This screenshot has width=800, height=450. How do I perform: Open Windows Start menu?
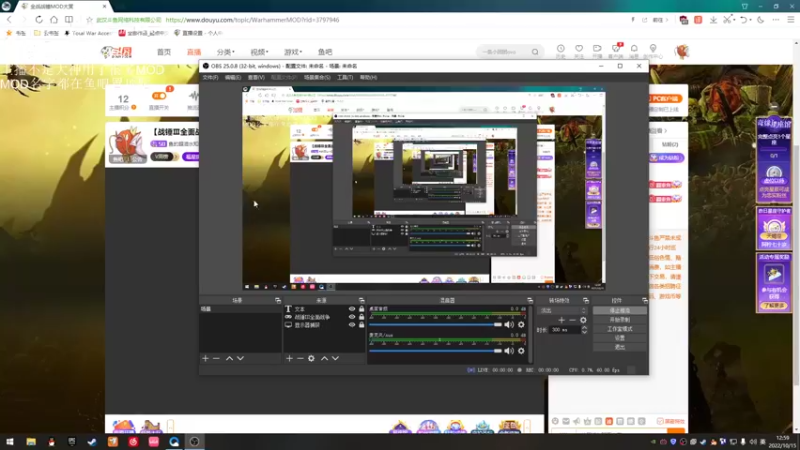tap(10, 442)
